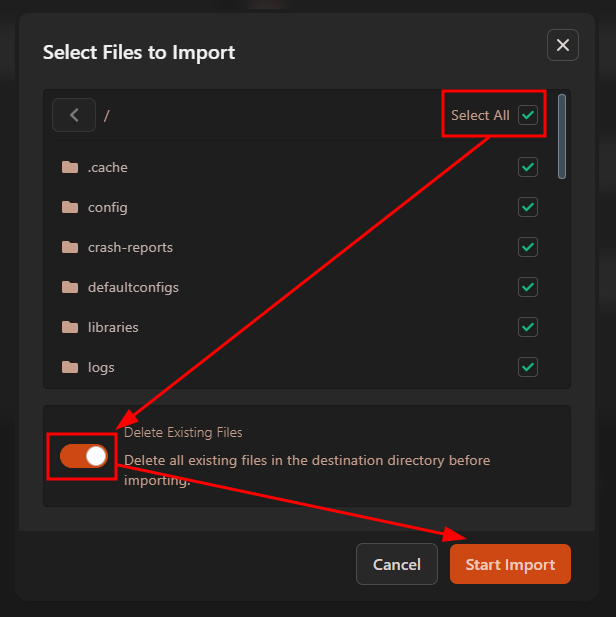Uncheck the .cache folder checkbox
Viewport: 616px width, 617px height.
[528, 167]
